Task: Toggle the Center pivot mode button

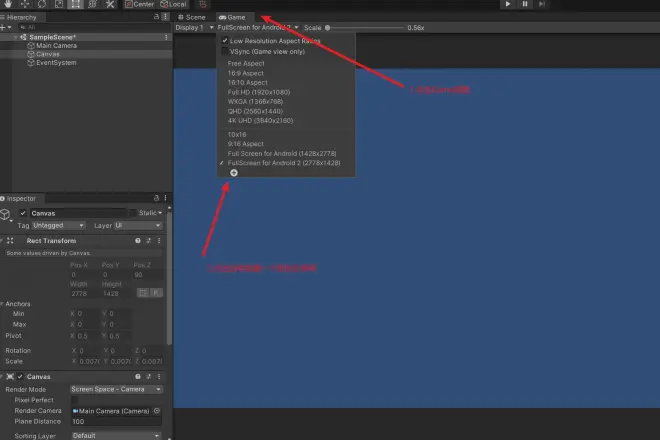Action: coord(139,4)
